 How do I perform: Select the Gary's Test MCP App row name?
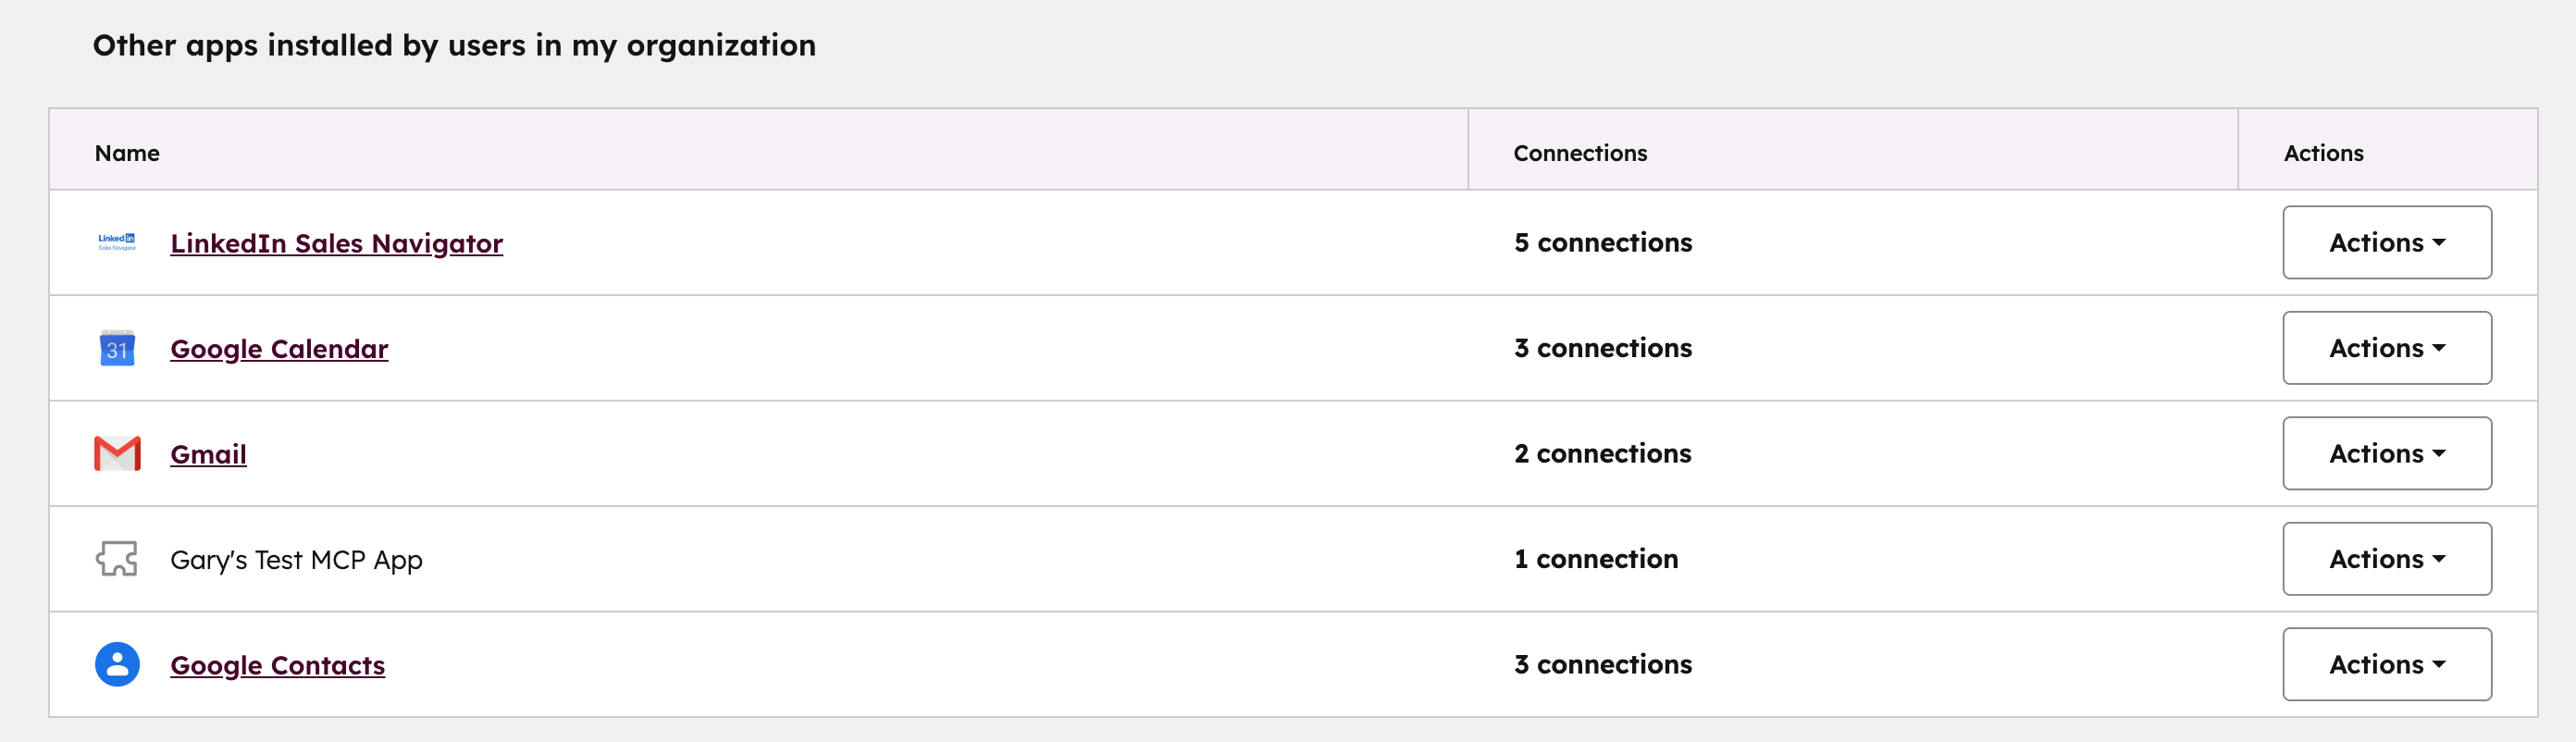(297, 559)
